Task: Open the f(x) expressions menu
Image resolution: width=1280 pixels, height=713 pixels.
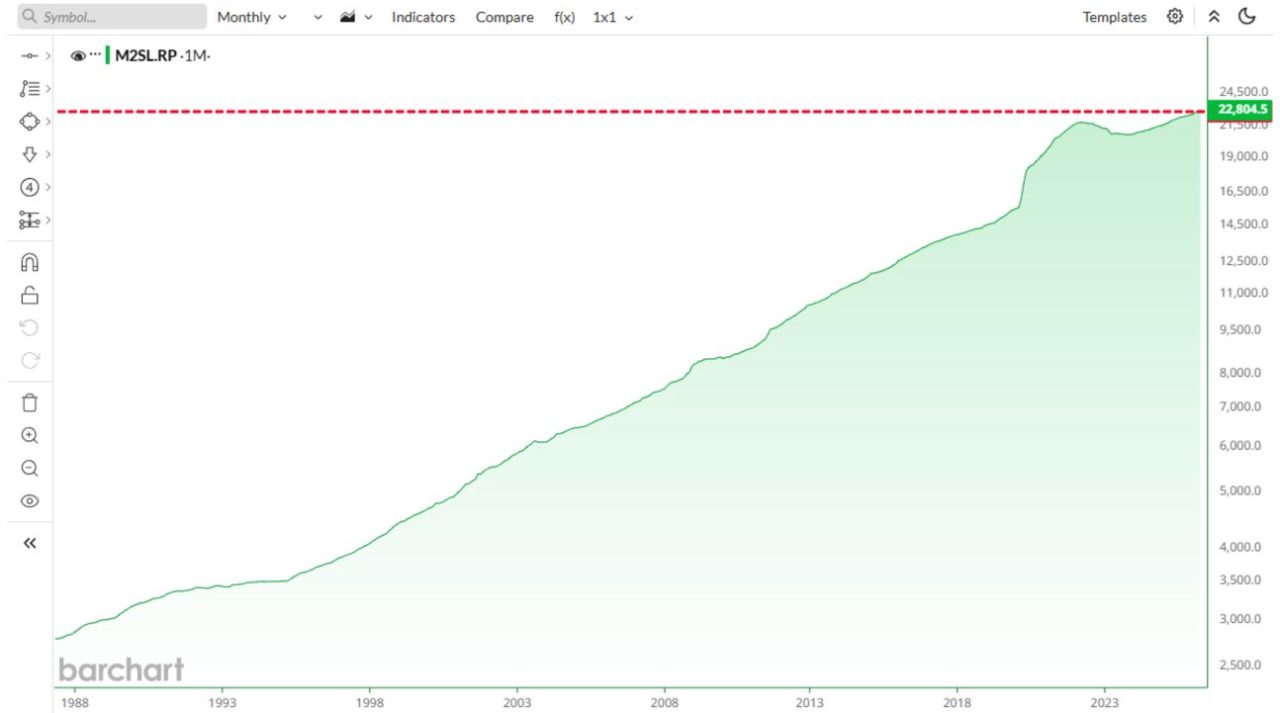Action: pos(565,17)
